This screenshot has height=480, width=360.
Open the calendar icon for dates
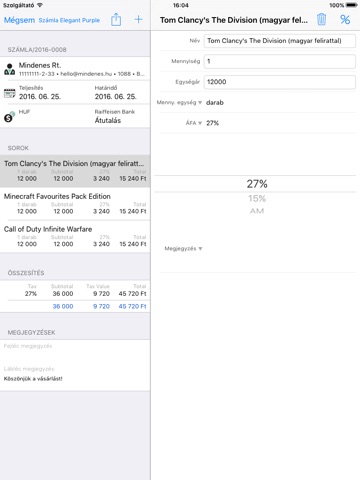(x=9, y=93)
